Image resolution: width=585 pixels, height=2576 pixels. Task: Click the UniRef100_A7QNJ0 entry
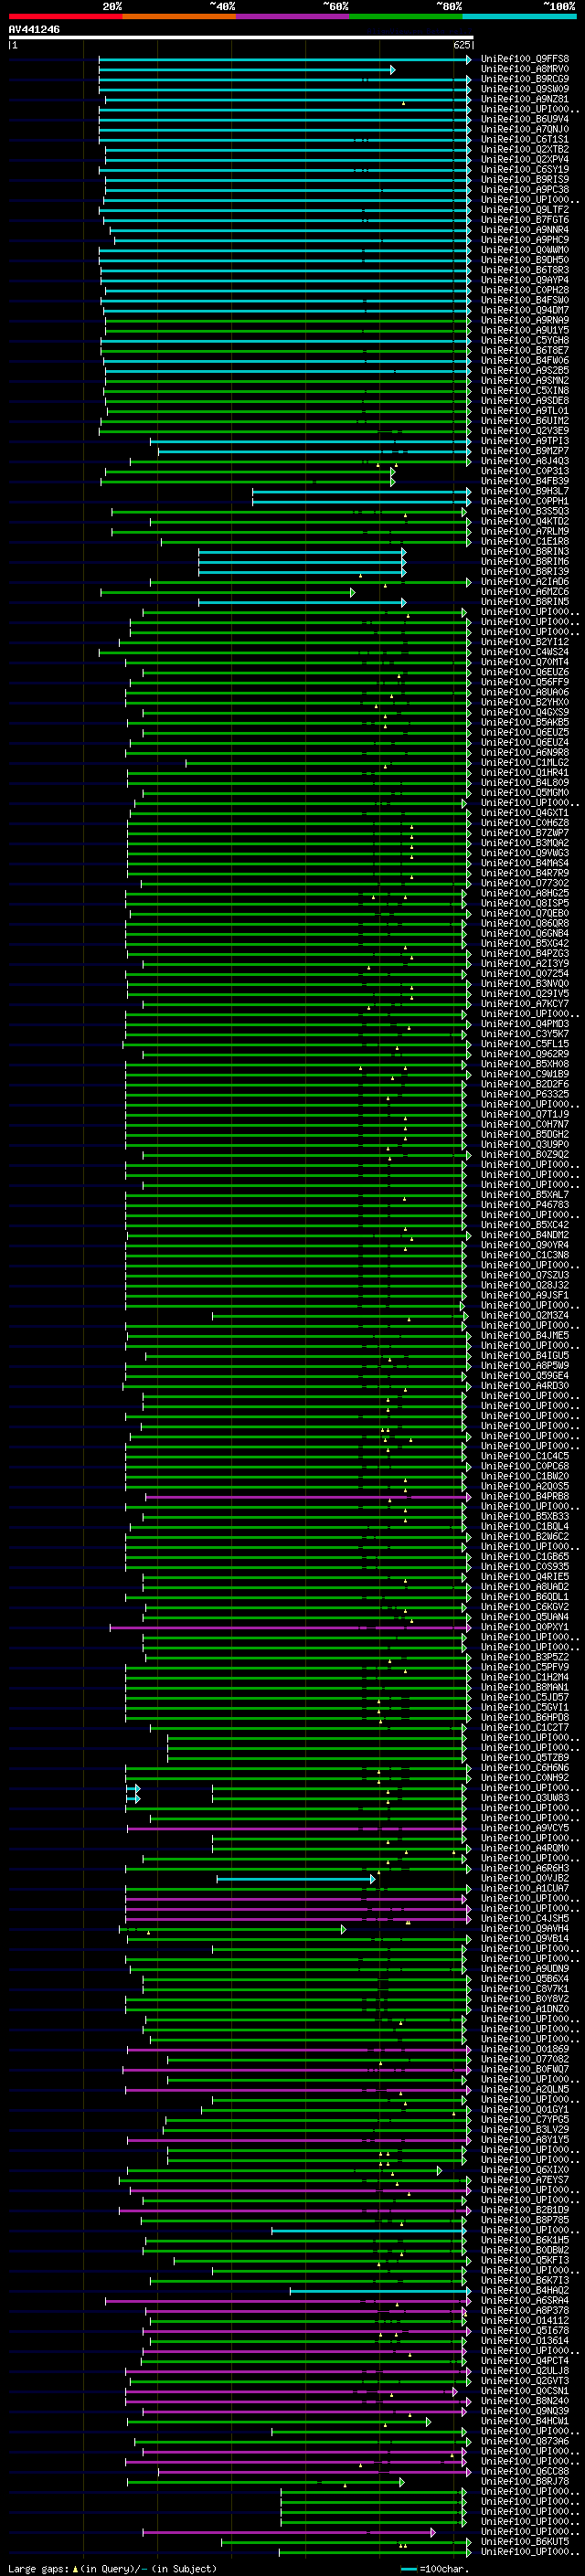tap(525, 129)
